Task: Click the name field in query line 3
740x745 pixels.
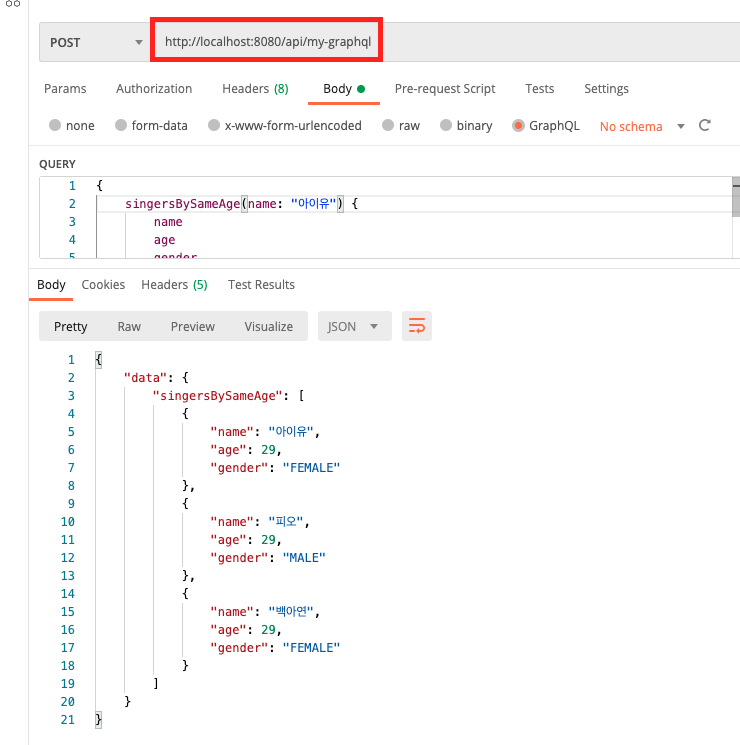Action: coord(168,222)
